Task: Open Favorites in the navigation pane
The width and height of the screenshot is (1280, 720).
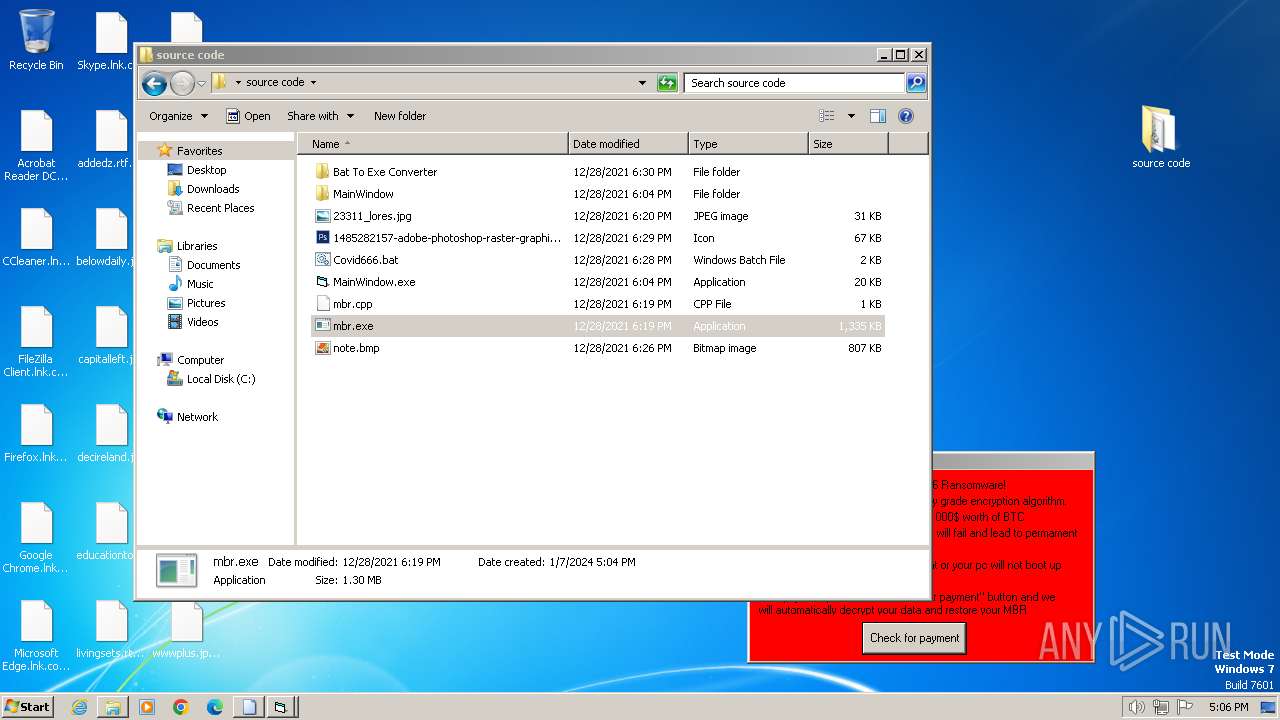Action: [x=199, y=151]
